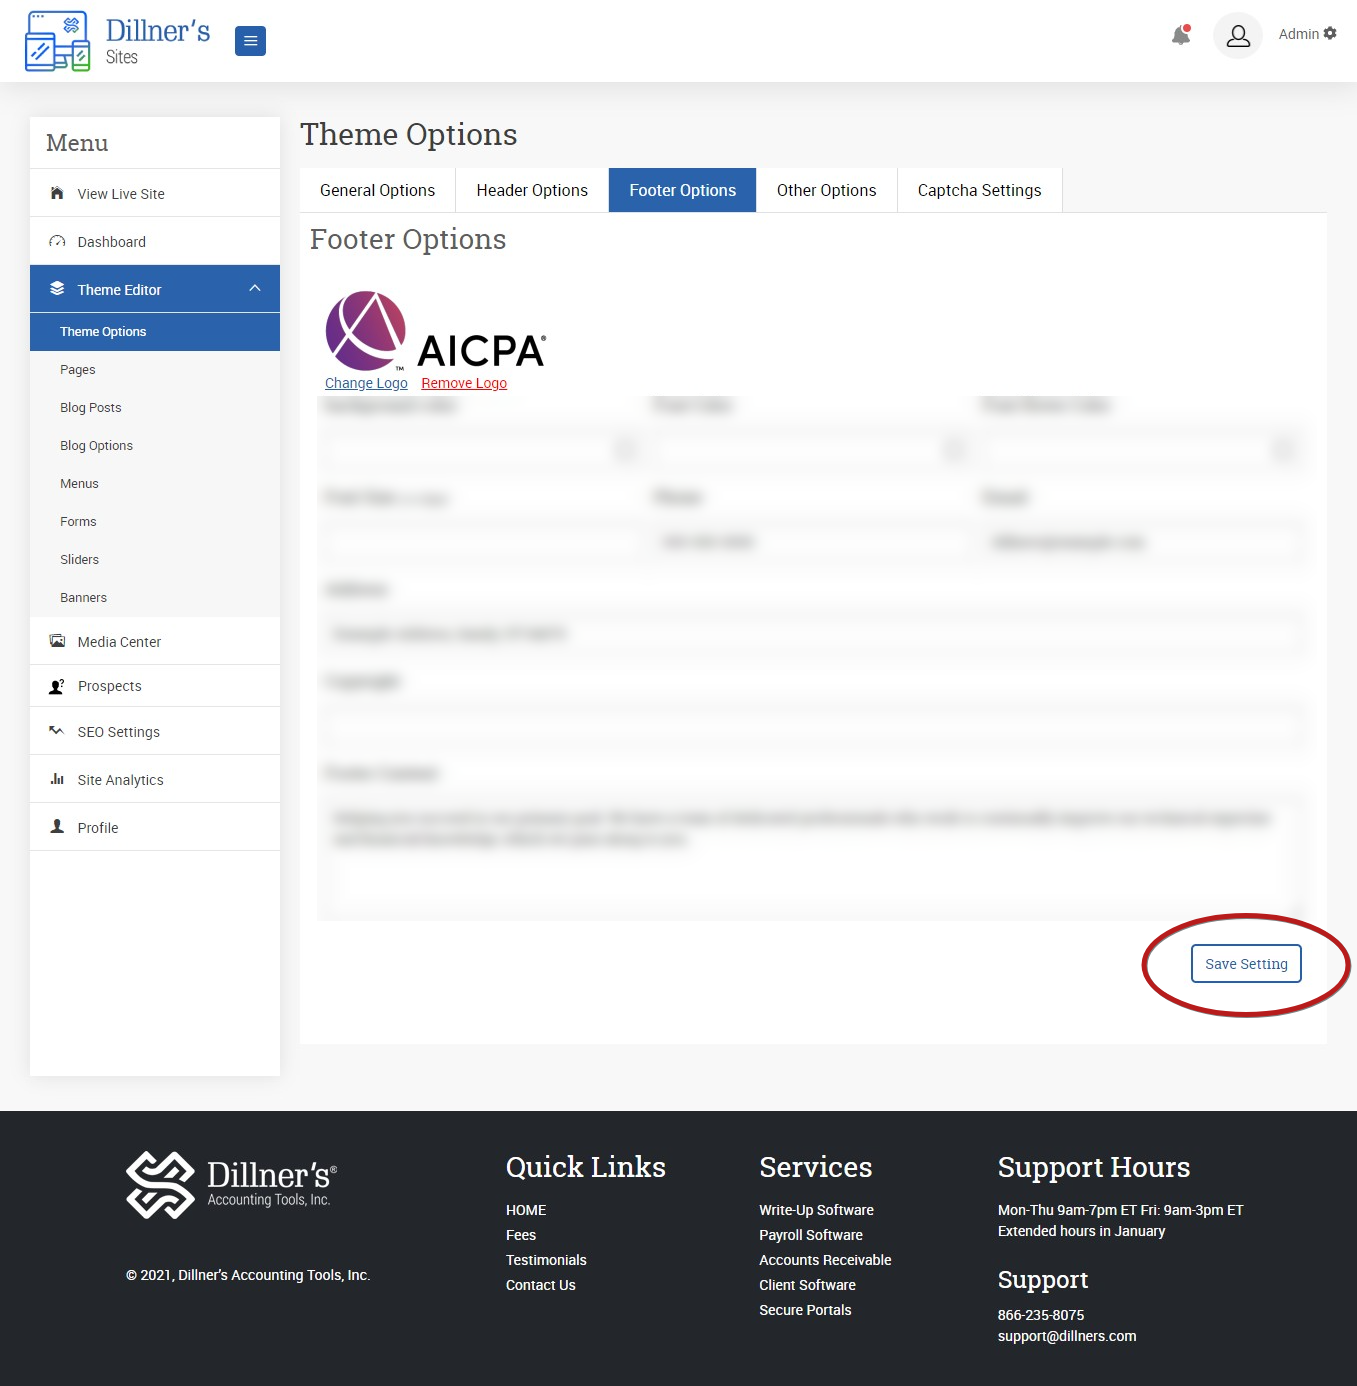Image resolution: width=1357 pixels, height=1386 pixels.
Task: Click the Contact Us quick link
Action: tap(541, 1285)
